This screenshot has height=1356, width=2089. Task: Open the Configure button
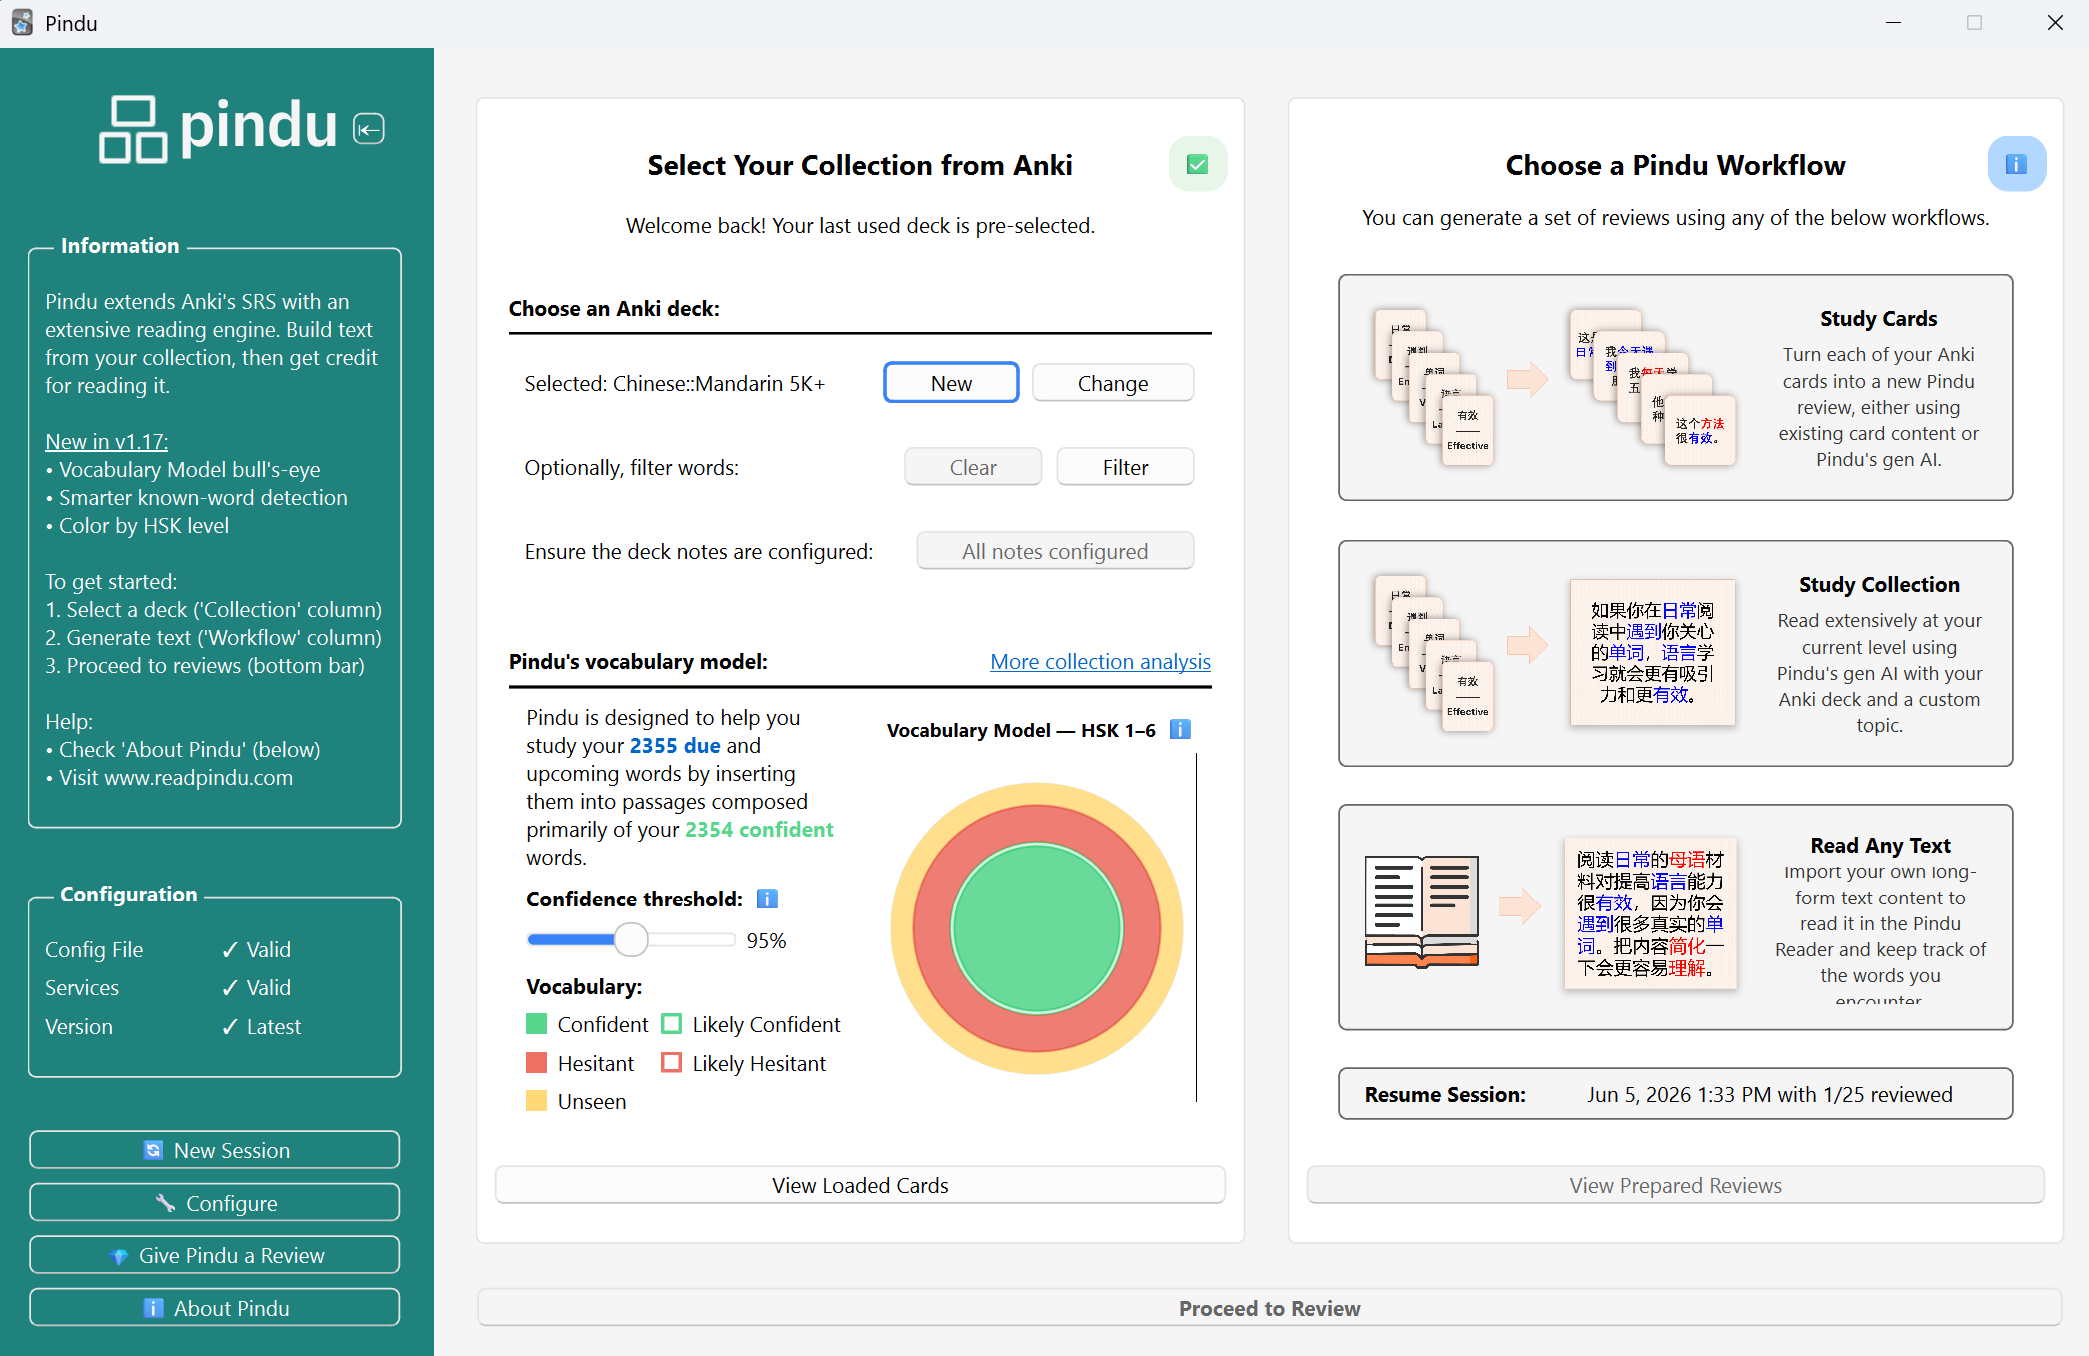[215, 1203]
